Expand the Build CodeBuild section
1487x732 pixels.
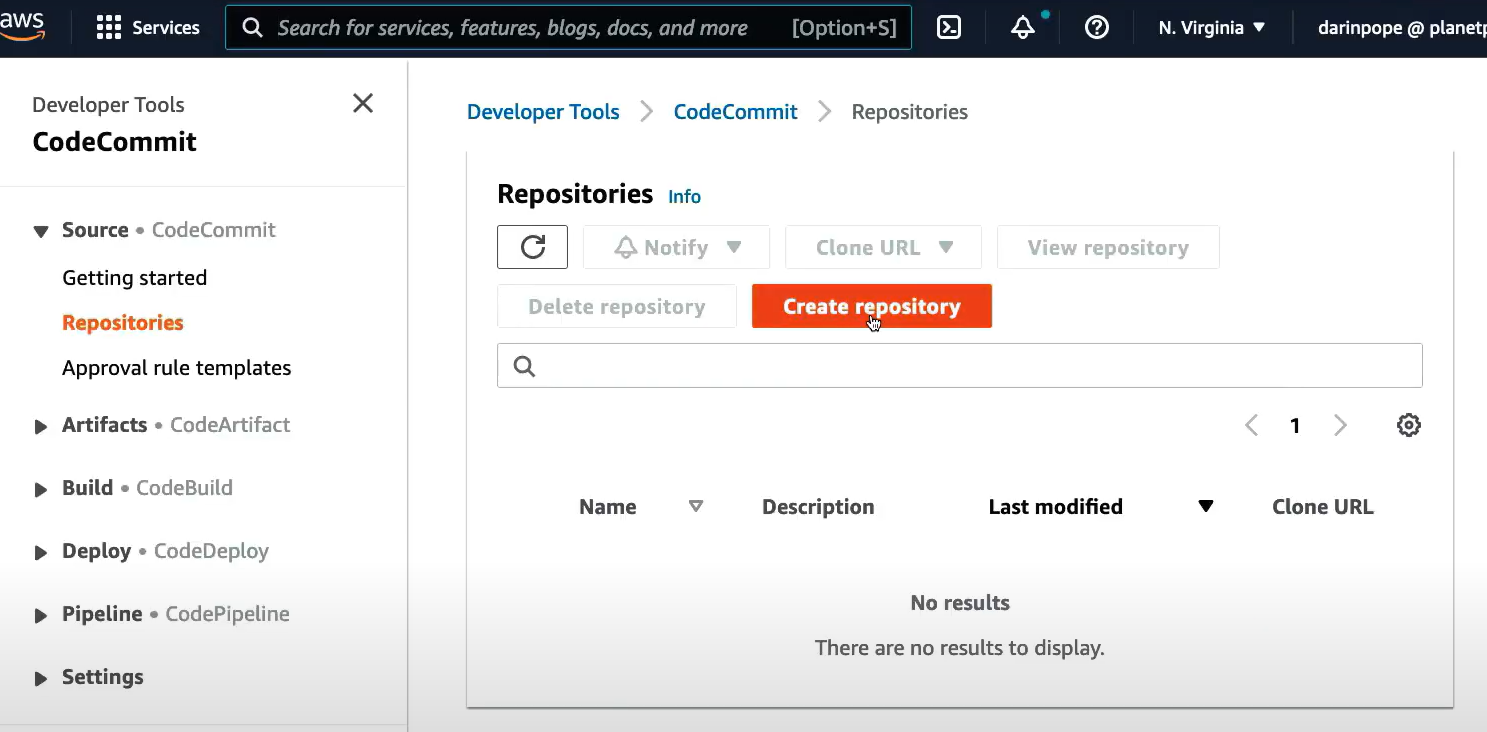click(40, 489)
